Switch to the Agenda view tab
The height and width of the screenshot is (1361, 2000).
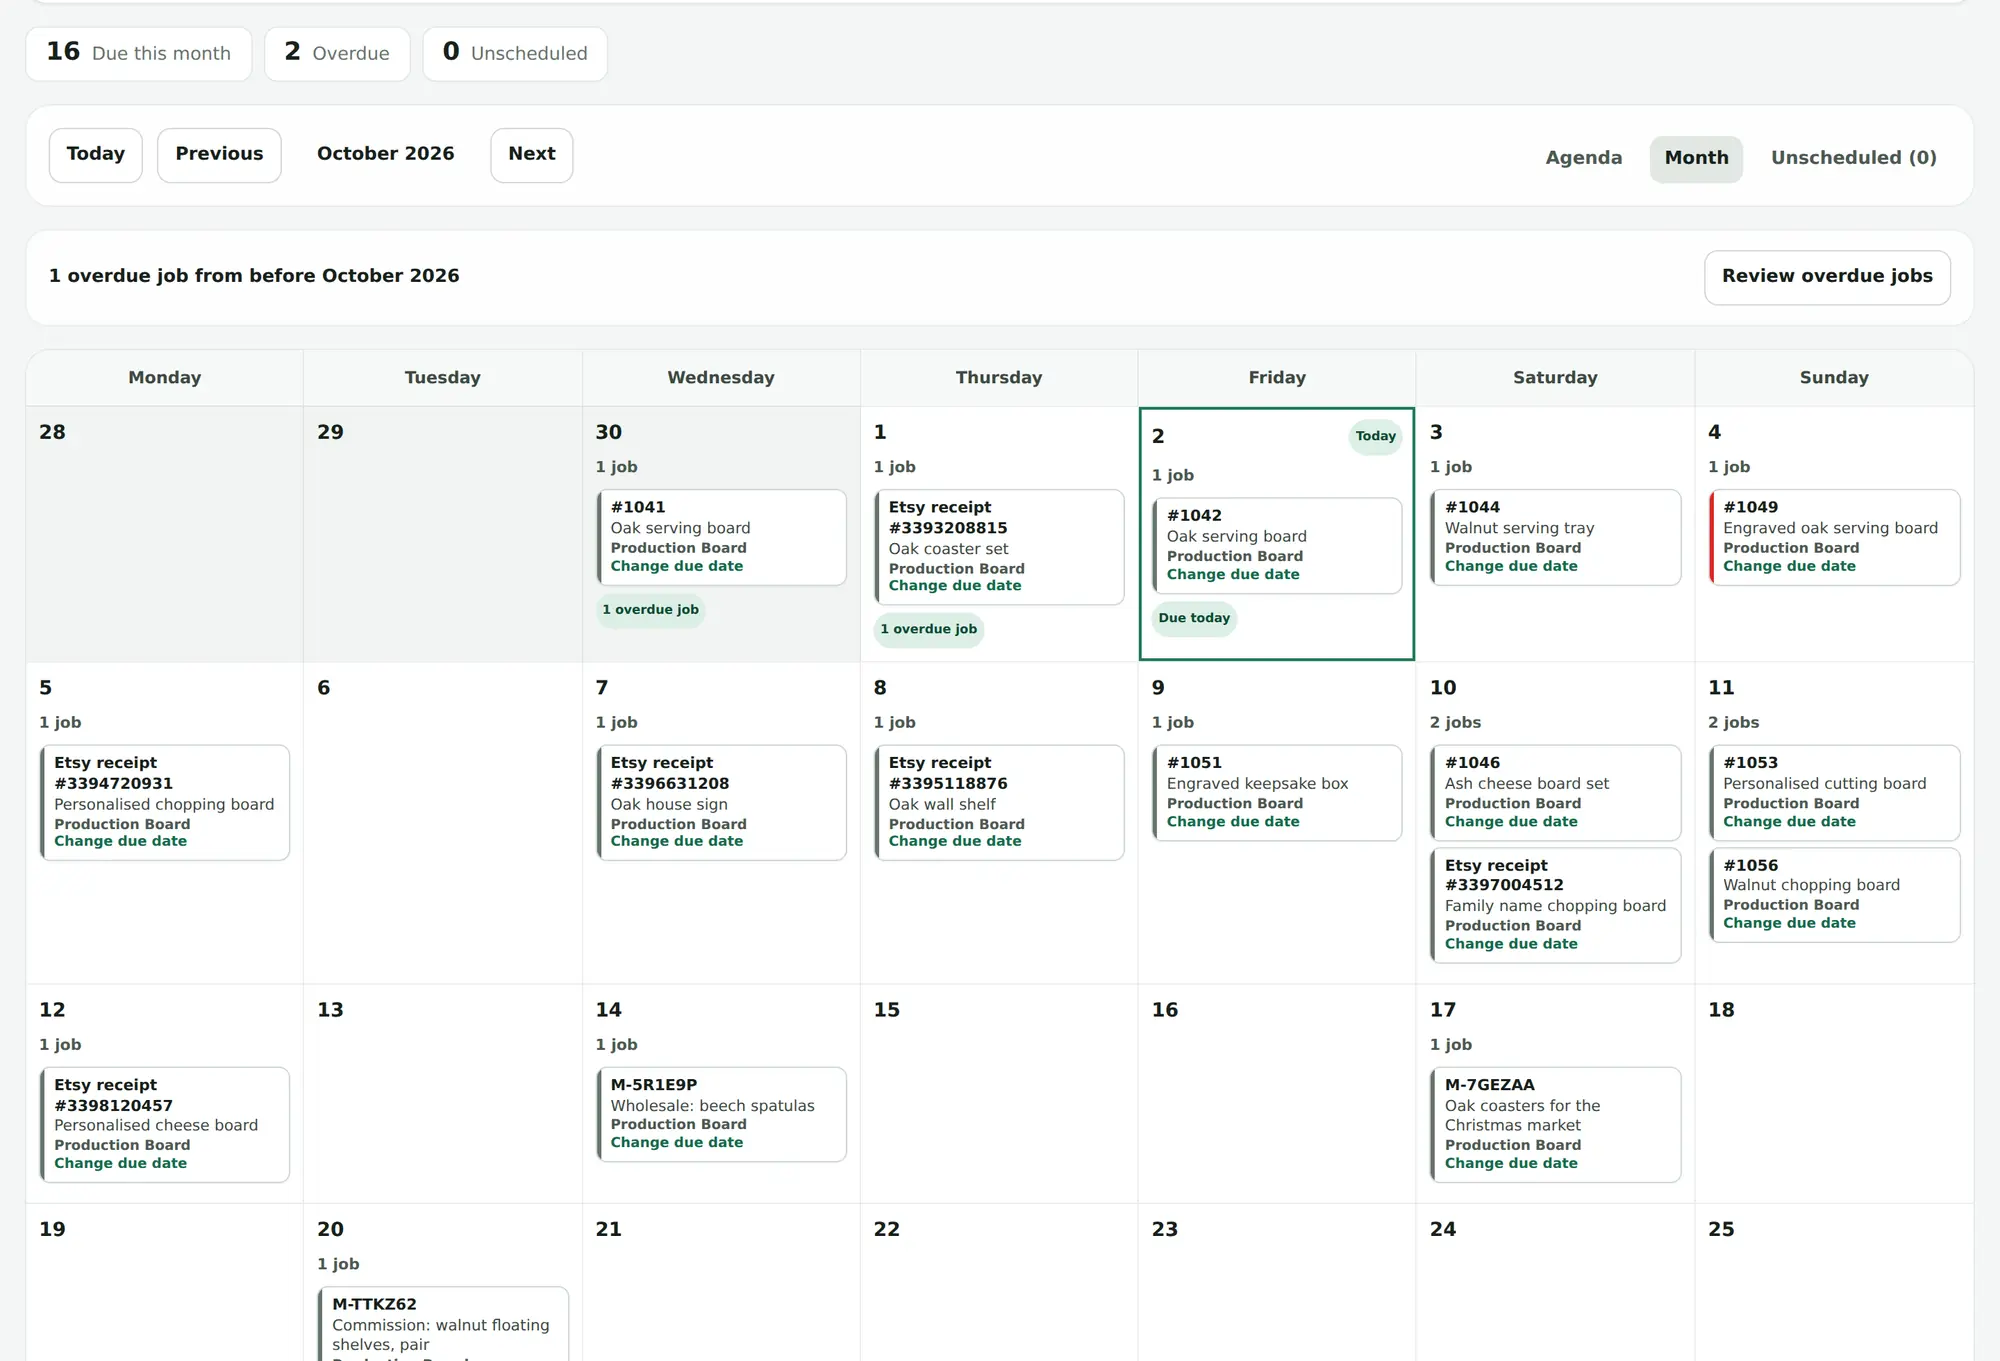point(1584,158)
